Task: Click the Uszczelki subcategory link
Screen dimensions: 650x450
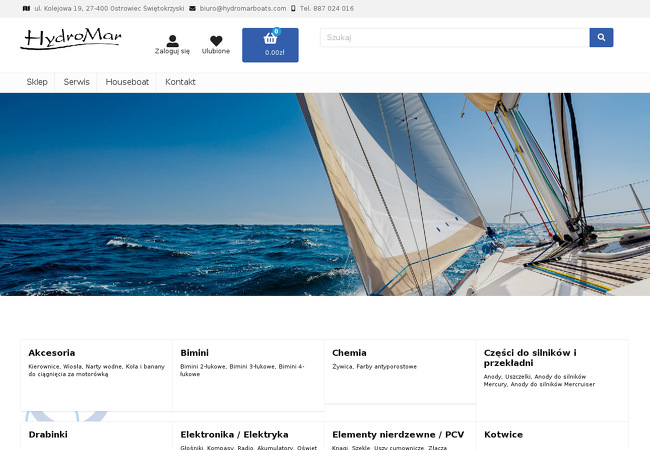Action: tap(518, 377)
